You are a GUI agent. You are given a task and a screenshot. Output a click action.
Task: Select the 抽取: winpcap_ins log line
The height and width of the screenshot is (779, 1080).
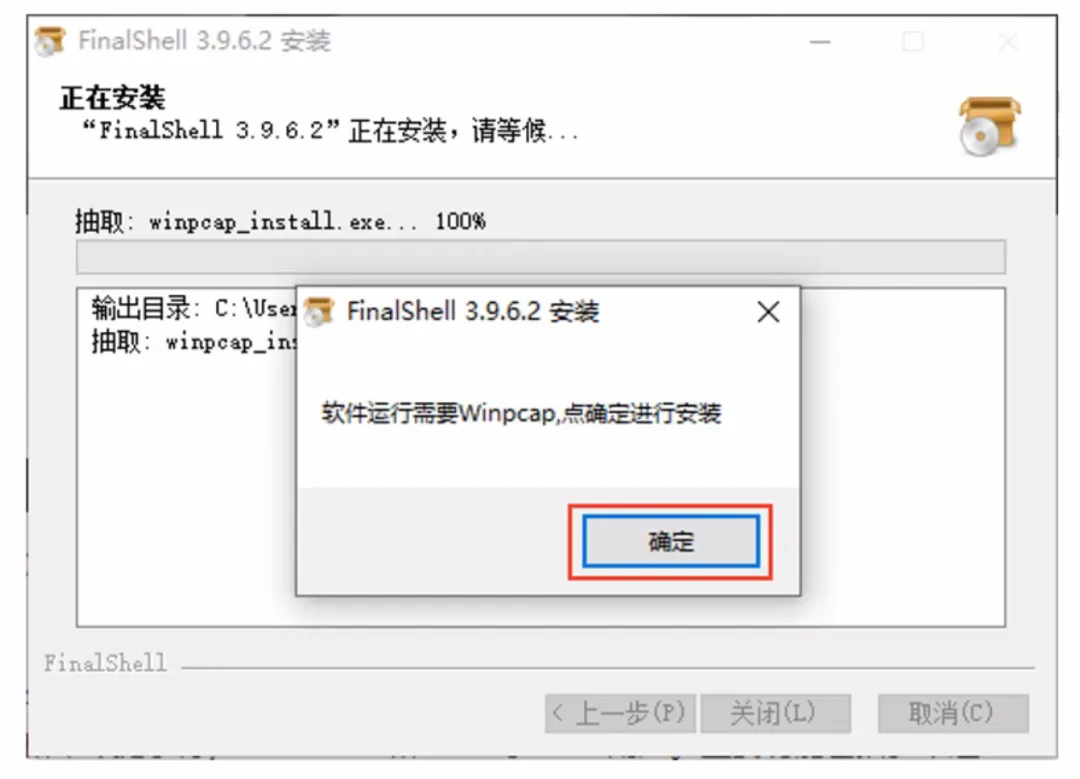[x=194, y=341]
